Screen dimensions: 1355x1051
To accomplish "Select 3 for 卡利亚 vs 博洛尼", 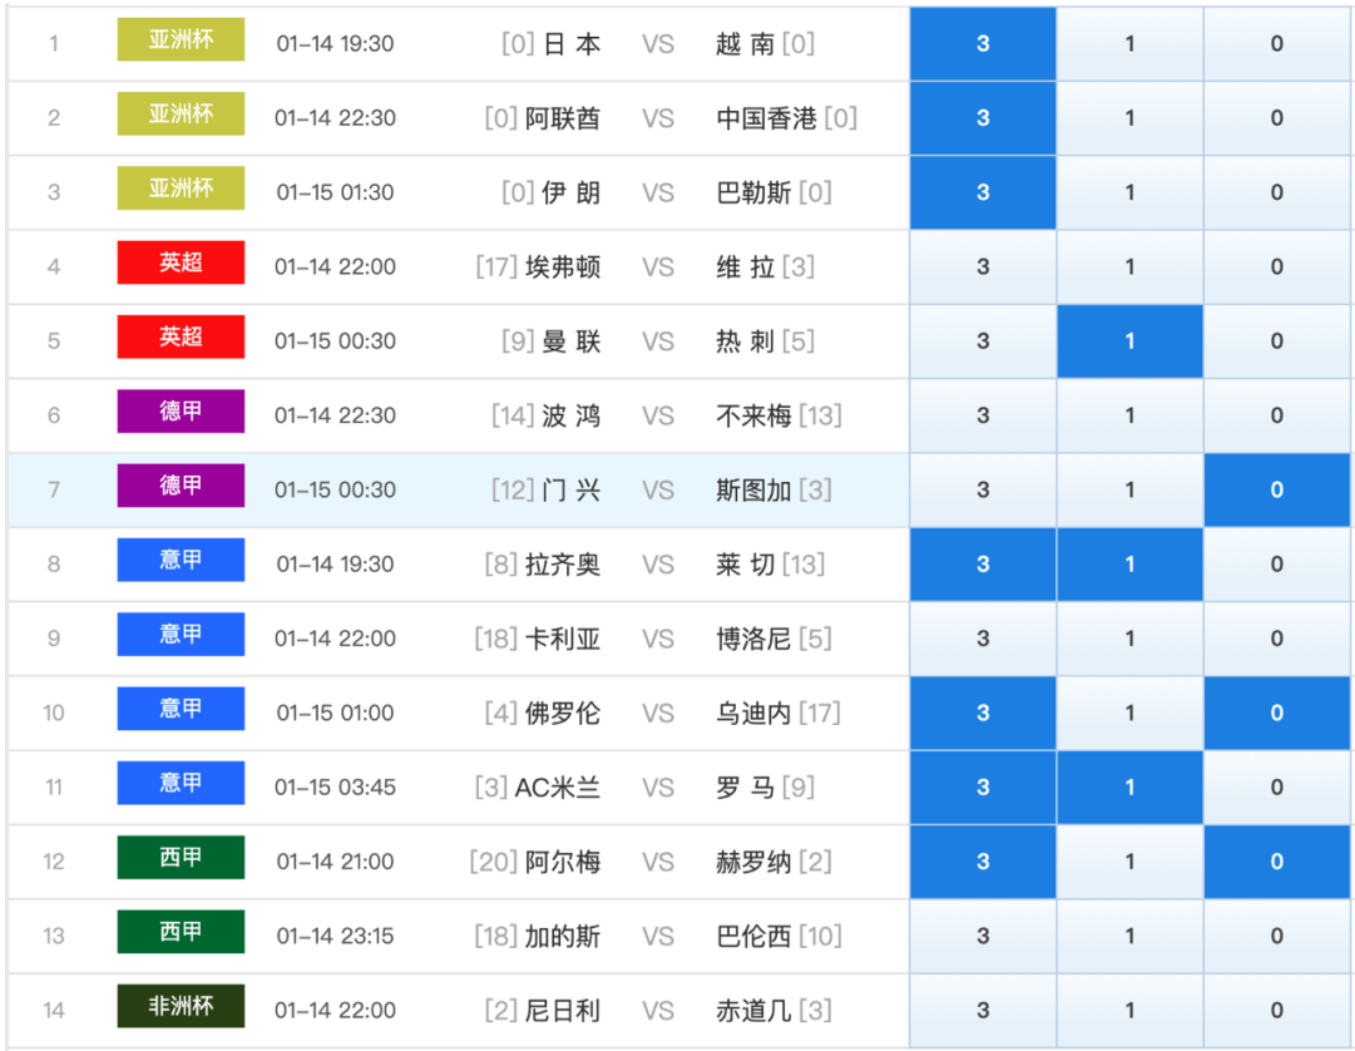I will pos(983,638).
